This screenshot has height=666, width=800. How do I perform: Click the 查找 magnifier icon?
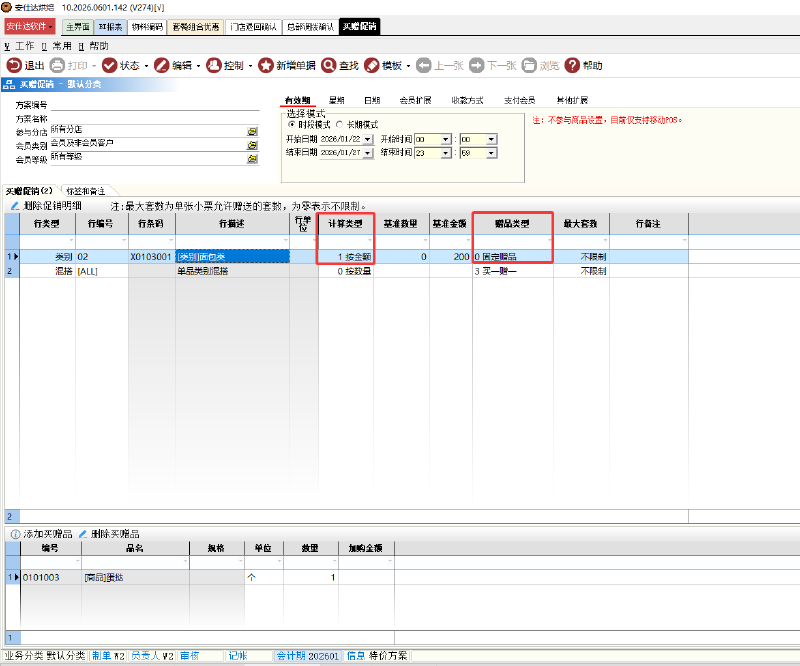point(329,65)
